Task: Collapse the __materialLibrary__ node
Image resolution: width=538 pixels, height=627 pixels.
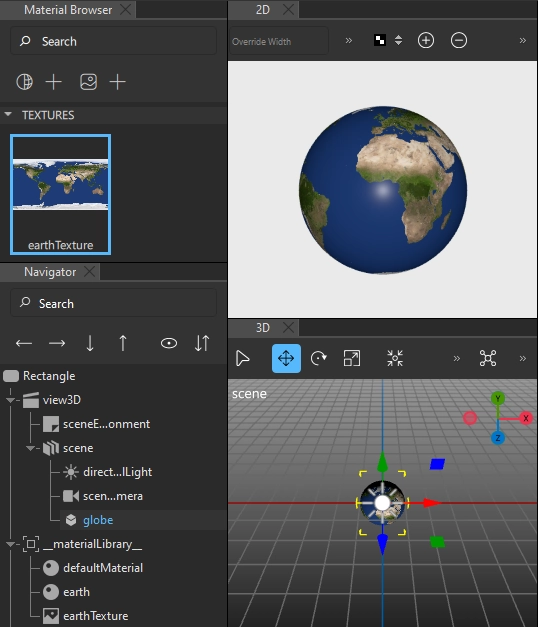Action: tap(10, 544)
